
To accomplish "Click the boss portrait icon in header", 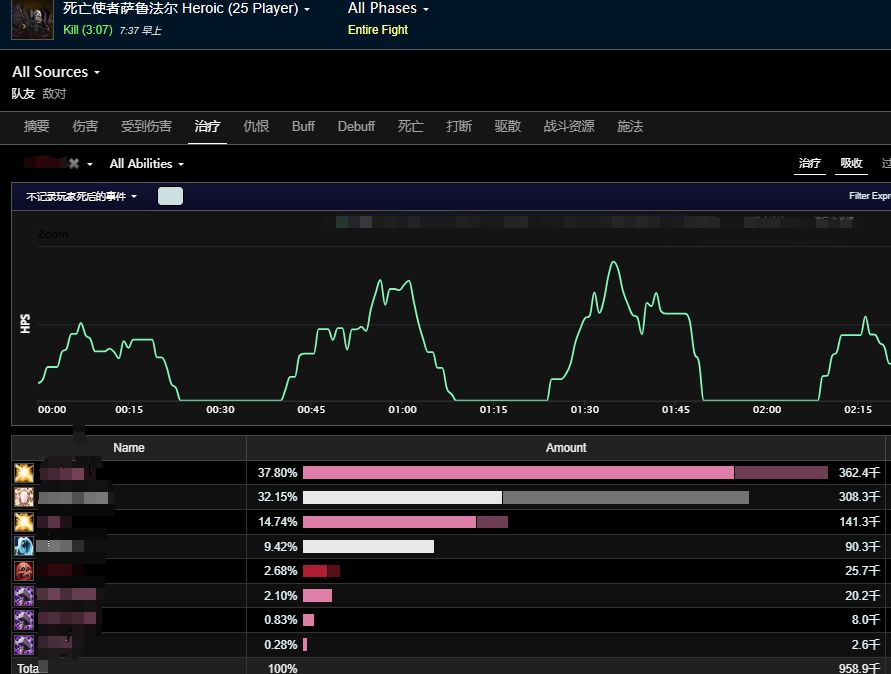I will tap(32, 19).
